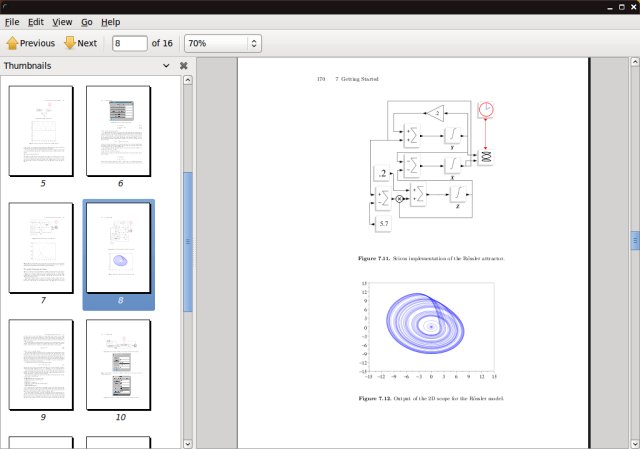Open the Go menu
Viewport: 640px width, 449px height.
pos(87,21)
